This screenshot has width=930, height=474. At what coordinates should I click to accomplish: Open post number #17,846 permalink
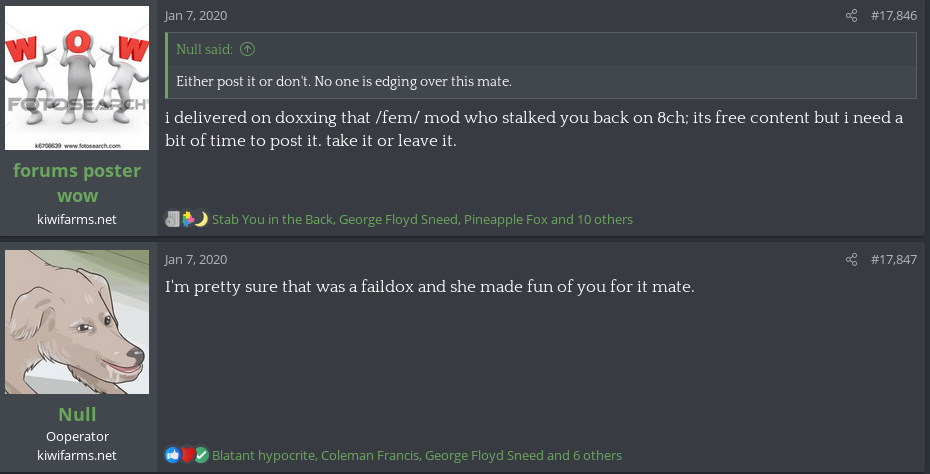coord(893,15)
